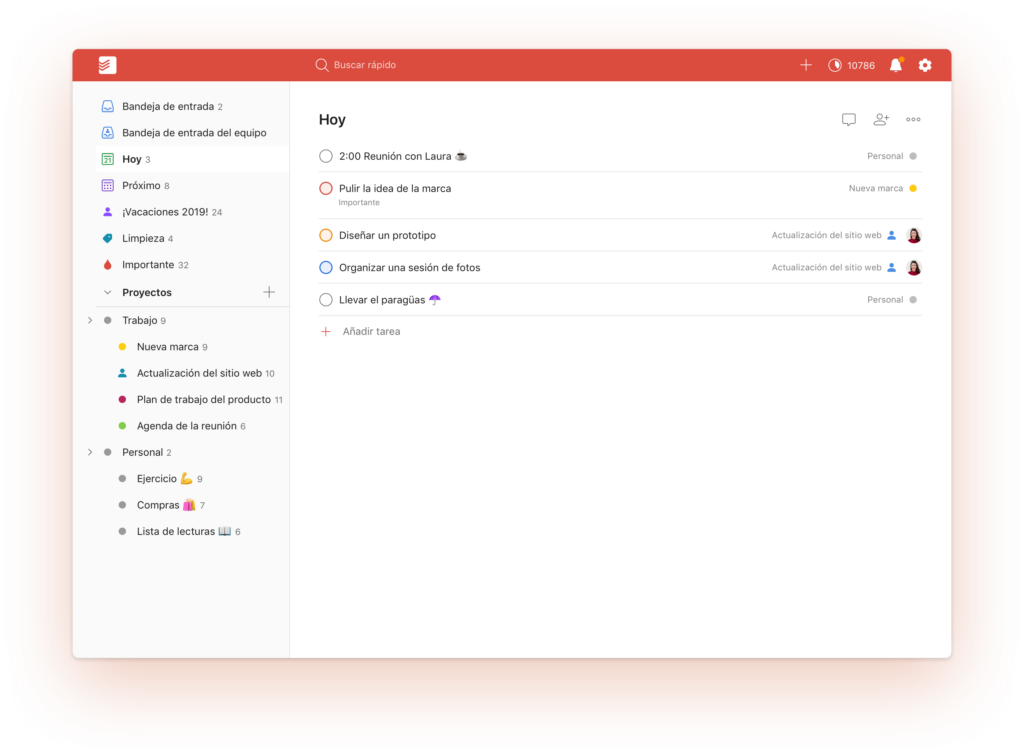Add a new project with plus icon

(269, 292)
